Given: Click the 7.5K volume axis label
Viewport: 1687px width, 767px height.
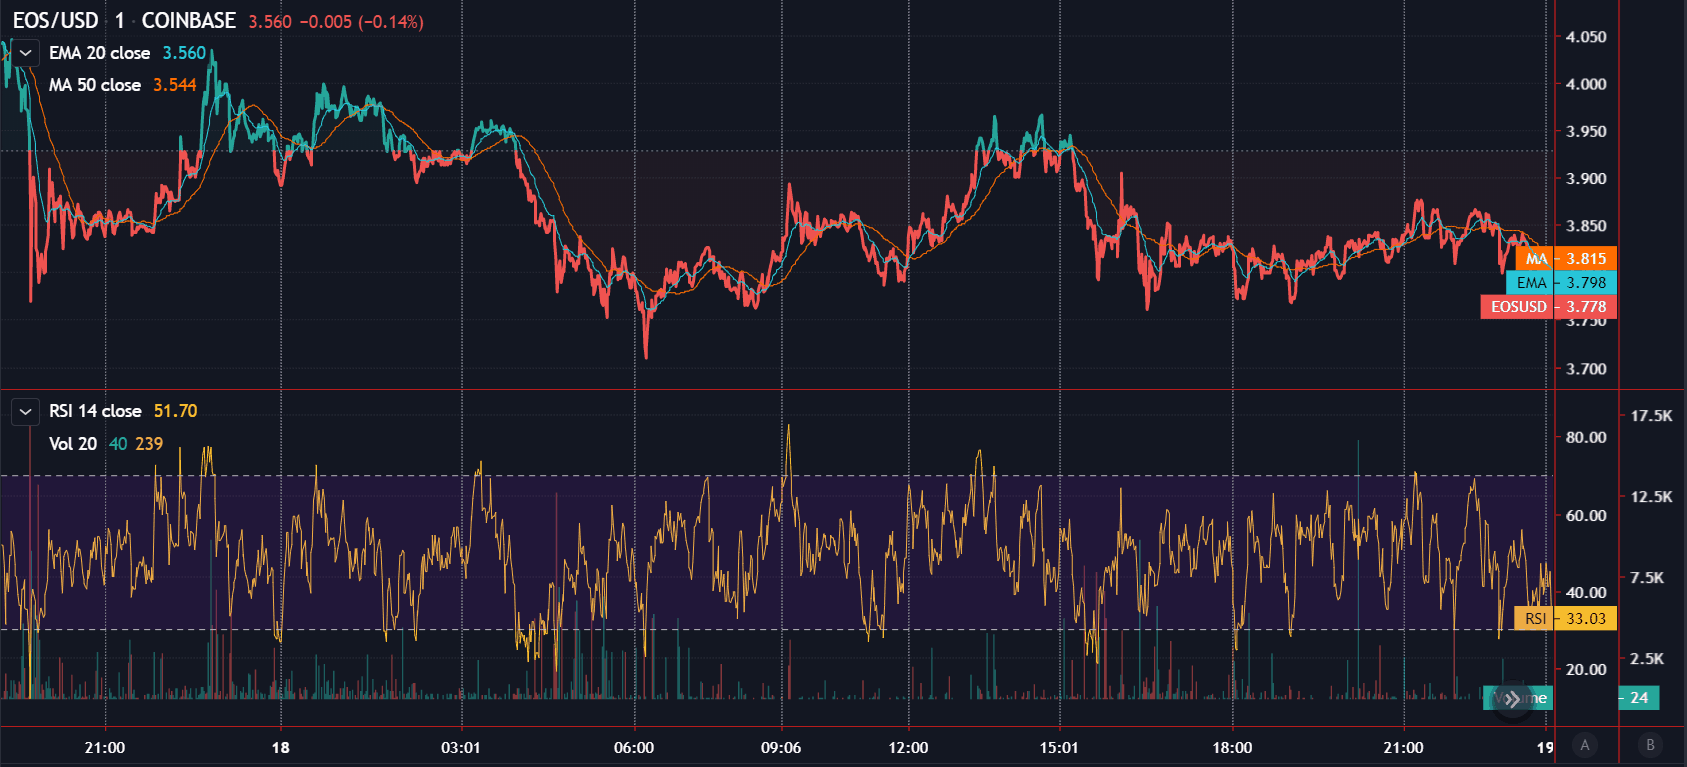Looking at the screenshot, I should [x=1647, y=577].
